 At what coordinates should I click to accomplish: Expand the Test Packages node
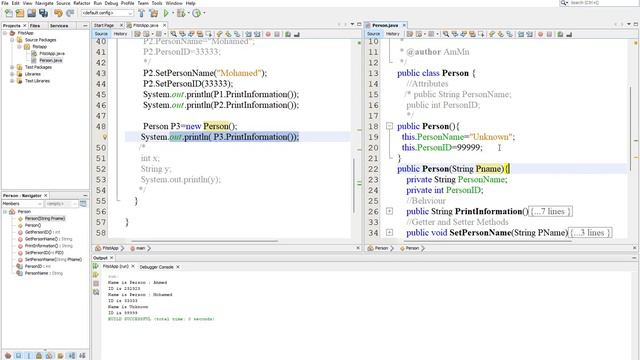click(12, 67)
